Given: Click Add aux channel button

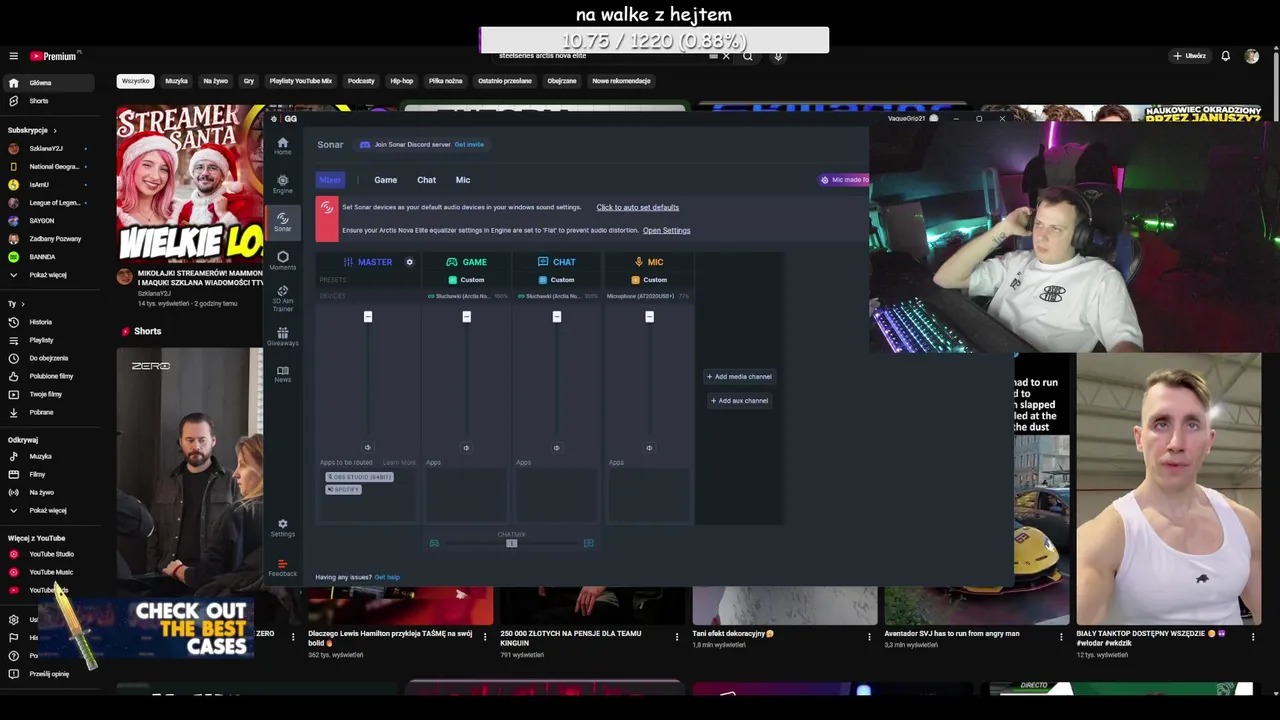Looking at the screenshot, I should point(739,401).
